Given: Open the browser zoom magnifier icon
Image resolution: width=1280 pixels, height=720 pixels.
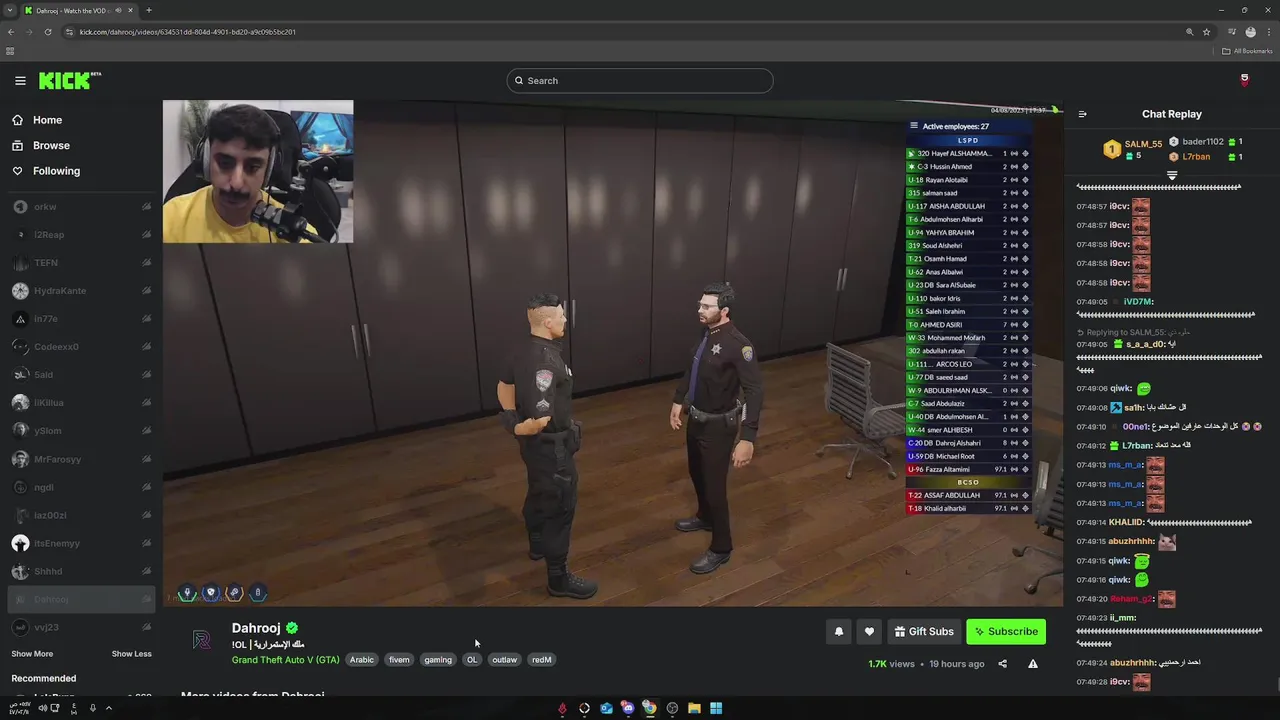Looking at the screenshot, I should 1189,32.
